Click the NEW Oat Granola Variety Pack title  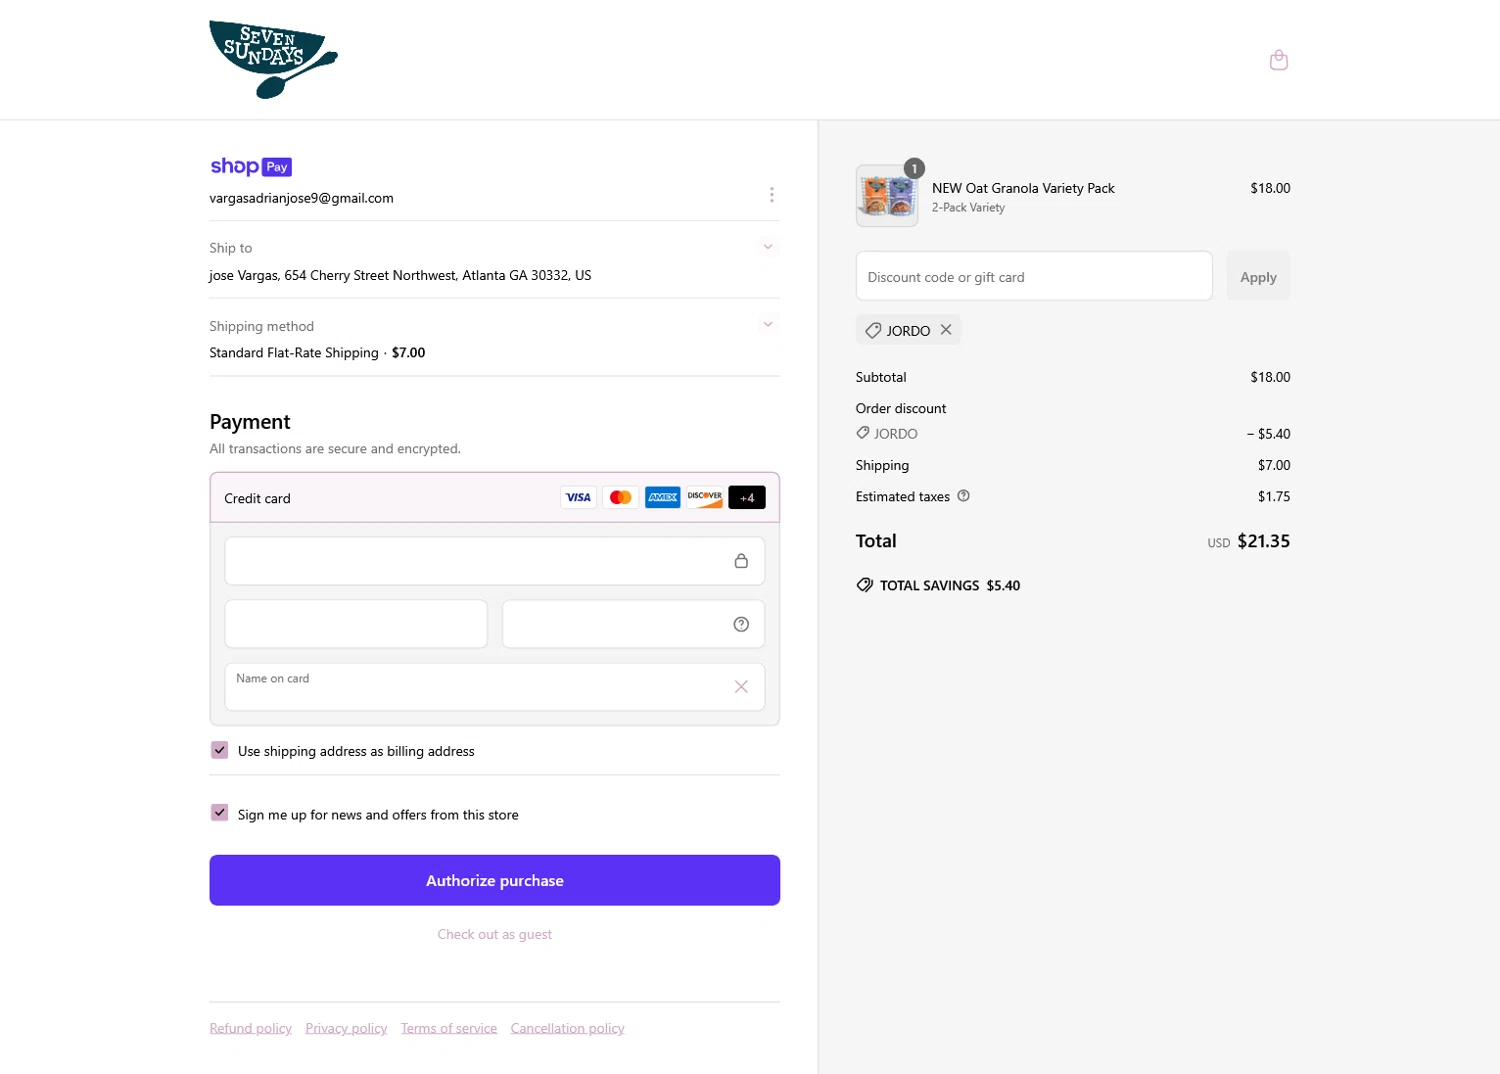[x=1023, y=188]
